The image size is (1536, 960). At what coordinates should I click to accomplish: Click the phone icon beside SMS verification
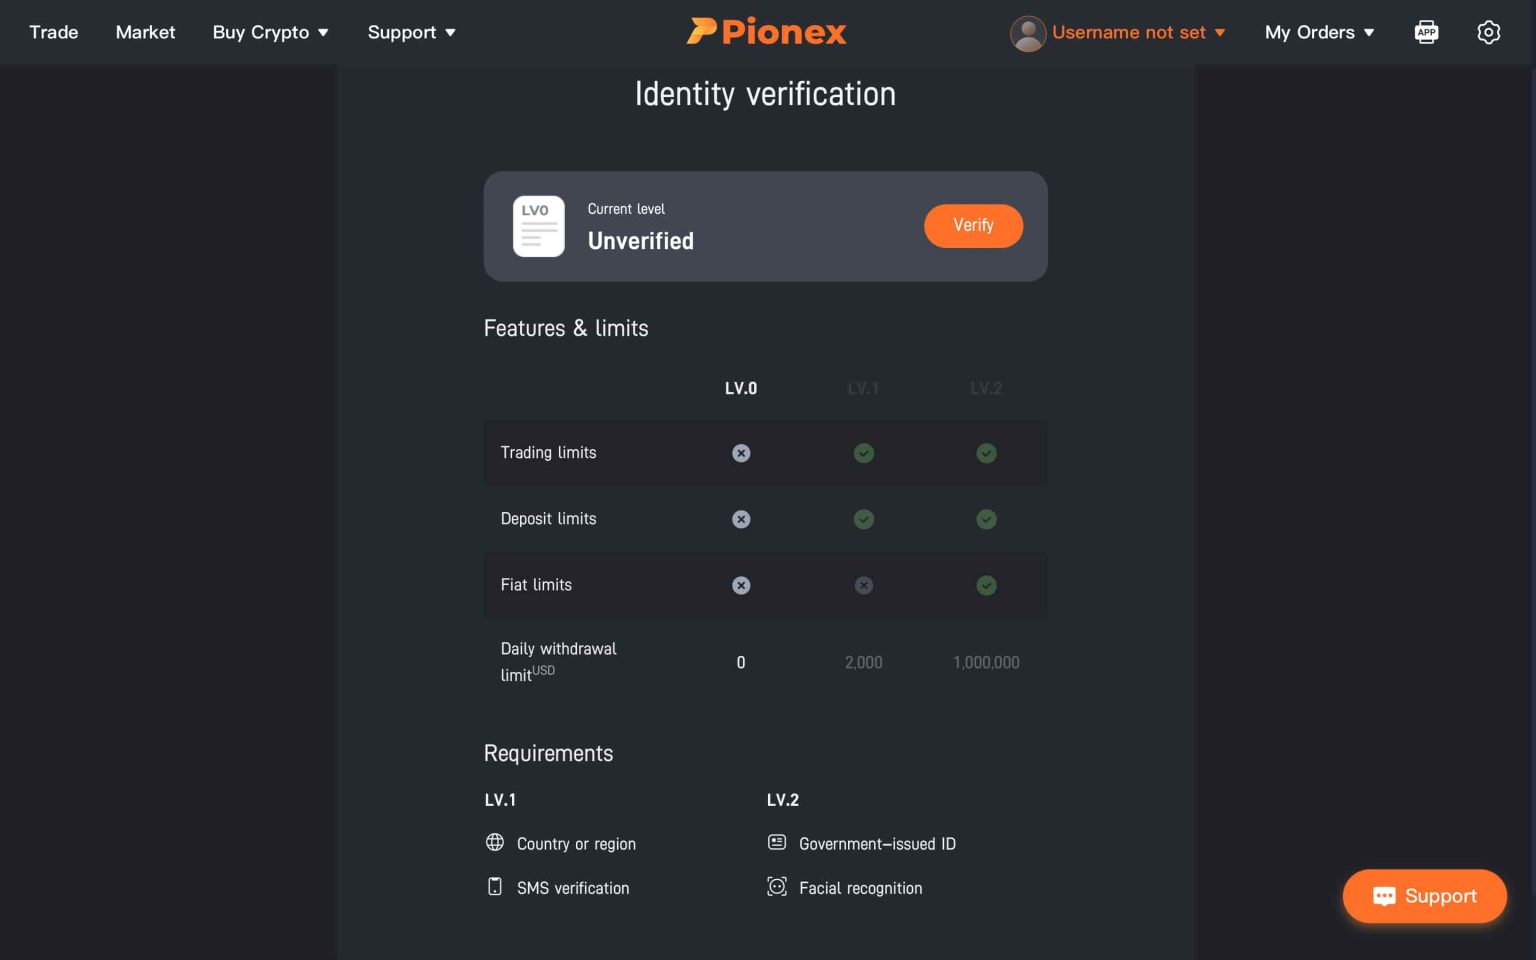495,887
